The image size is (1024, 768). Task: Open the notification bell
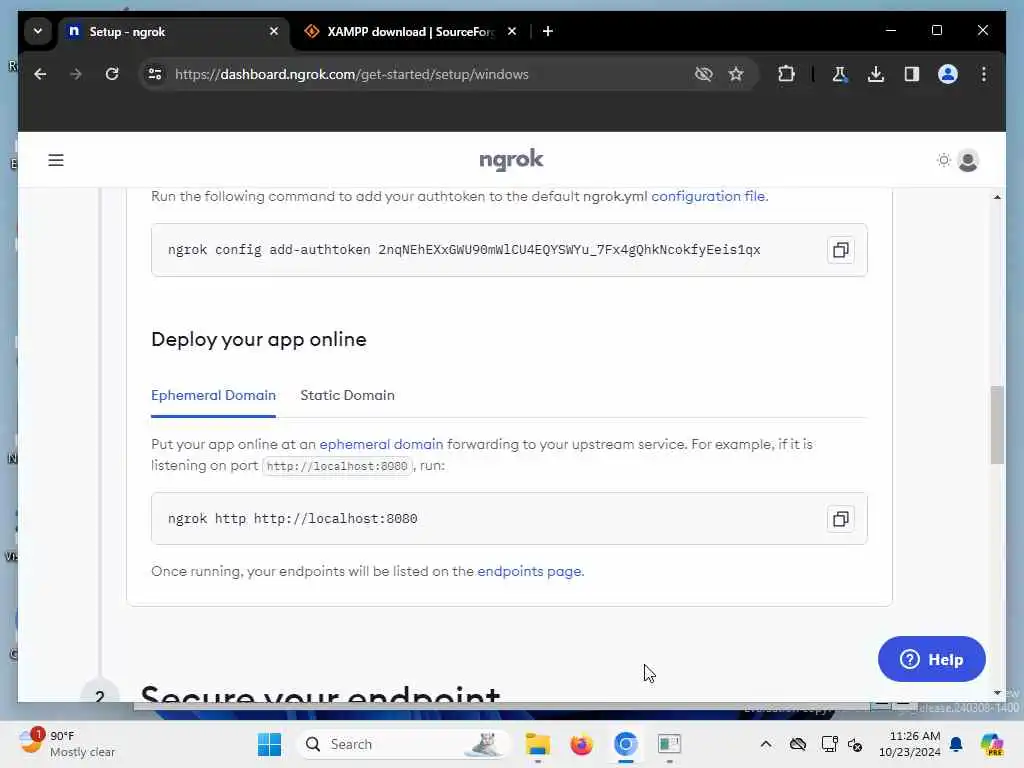coord(956,744)
